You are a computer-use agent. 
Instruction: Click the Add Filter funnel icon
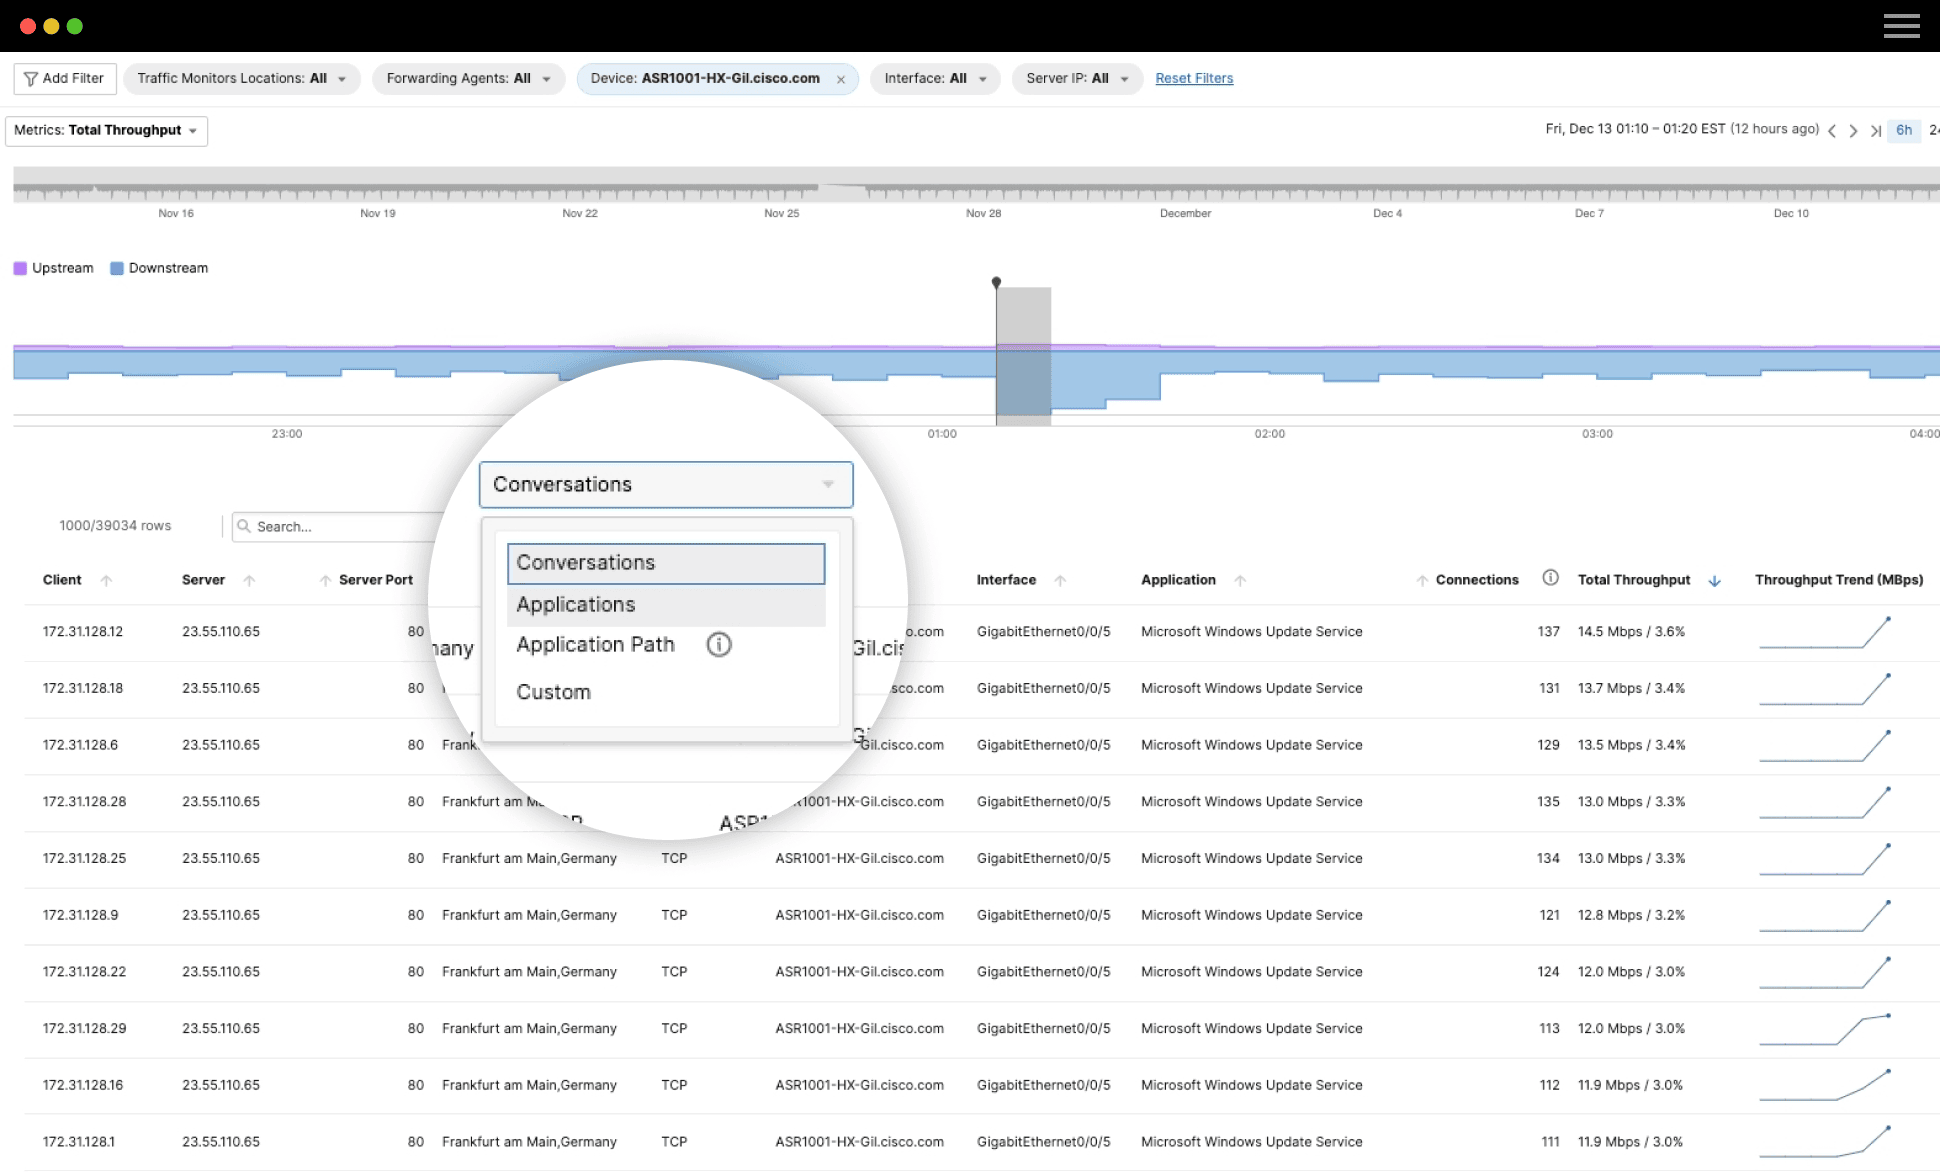pos(31,78)
